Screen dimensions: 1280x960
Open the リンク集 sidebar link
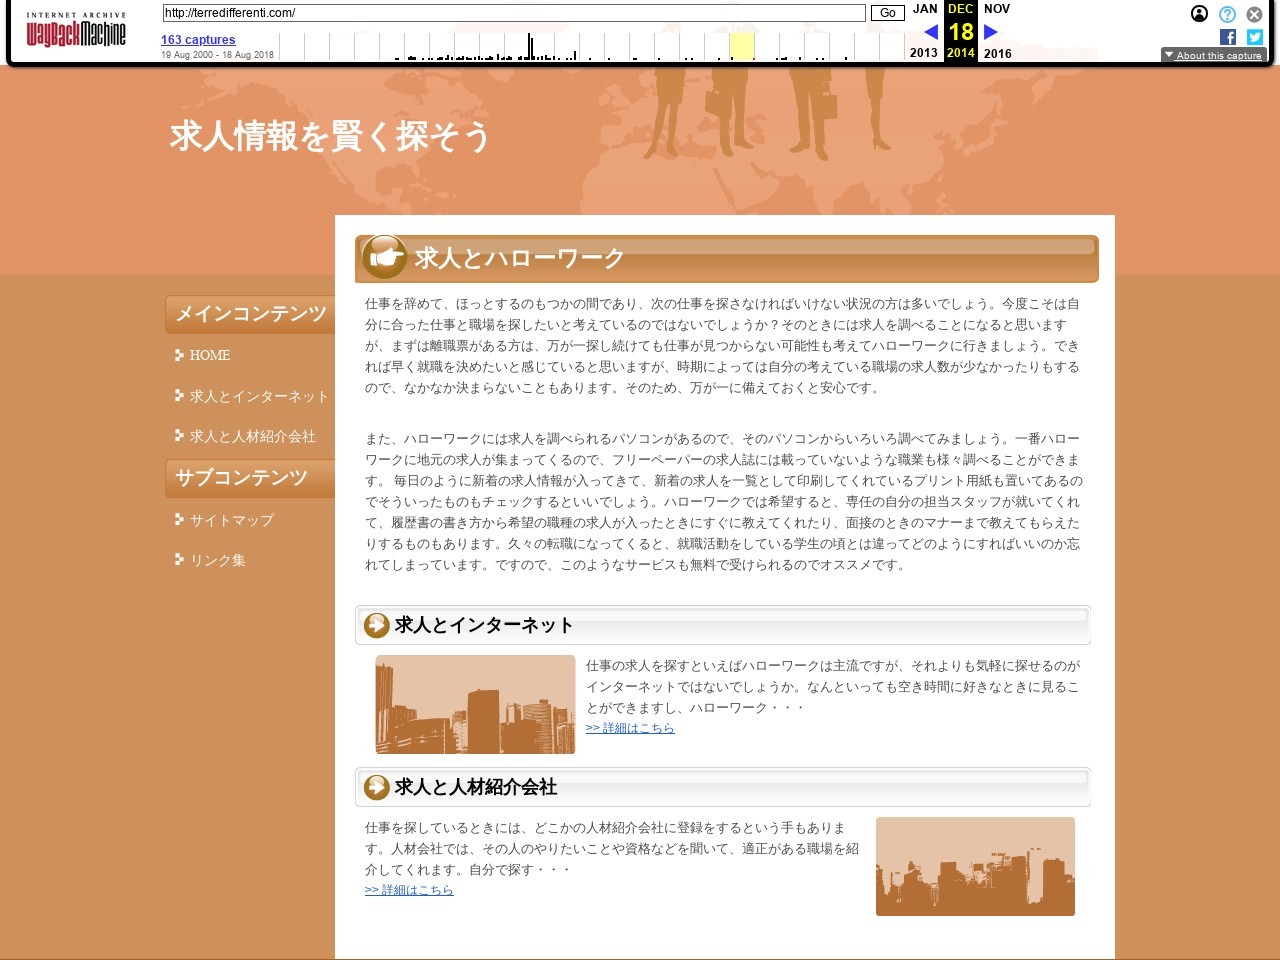tap(217, 560)
